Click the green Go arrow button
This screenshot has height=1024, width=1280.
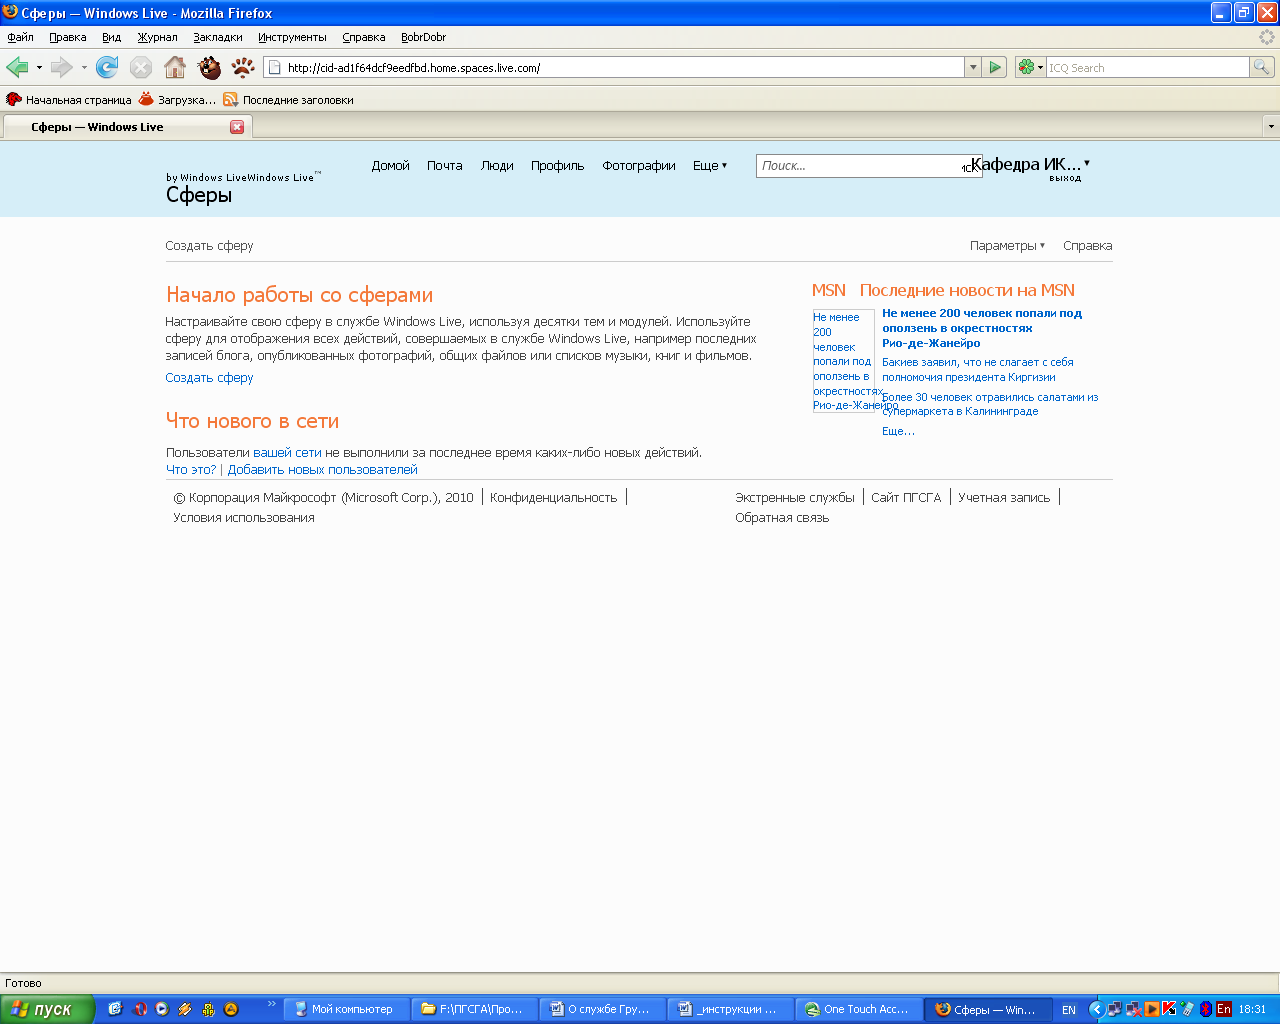(x=995, y=67)
